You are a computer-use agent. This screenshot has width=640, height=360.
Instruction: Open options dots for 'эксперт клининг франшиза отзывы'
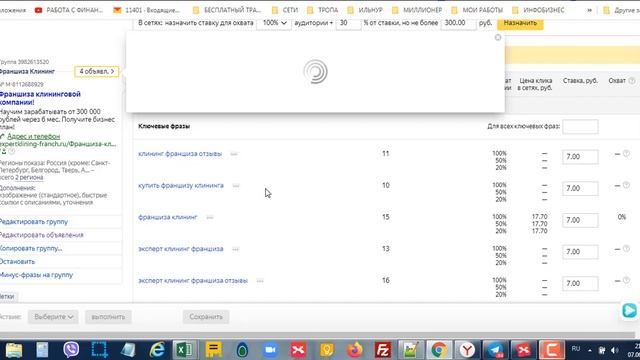260,281
